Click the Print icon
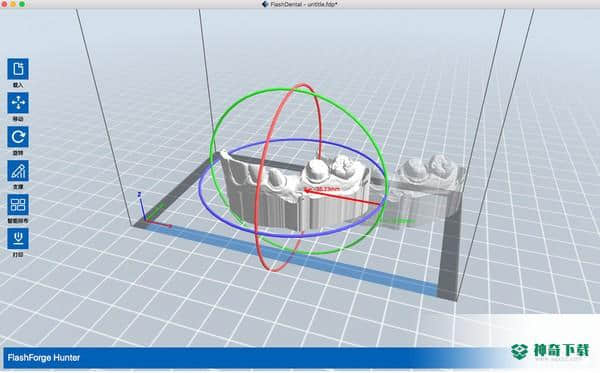This screenshot has width=600, height=373. (18, 239)
